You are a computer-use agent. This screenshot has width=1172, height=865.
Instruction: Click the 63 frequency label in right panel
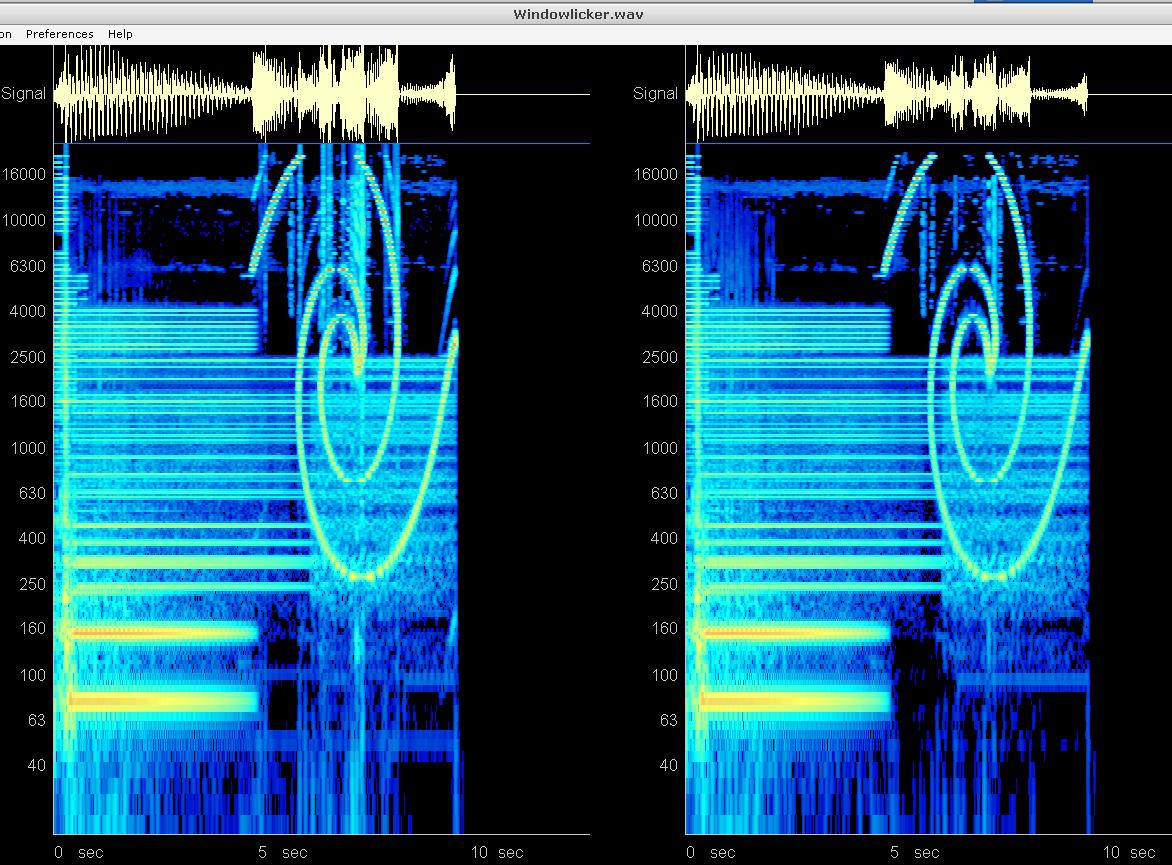[x=668, y=721]
